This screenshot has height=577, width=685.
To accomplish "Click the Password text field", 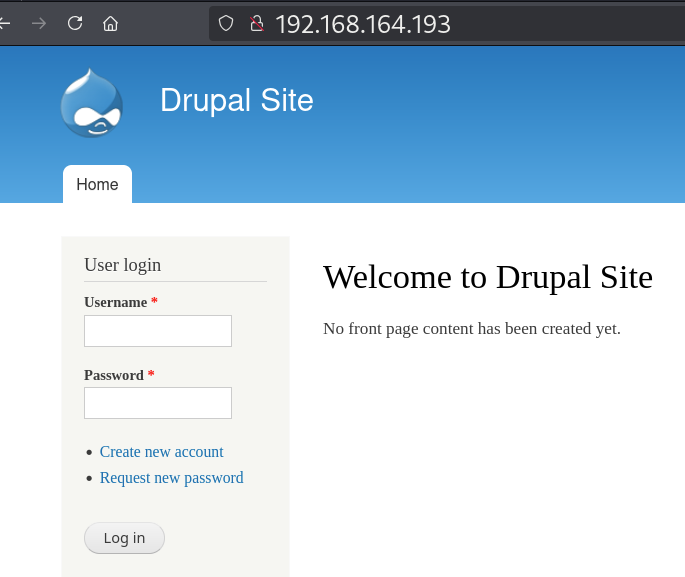I will tap(158, 403).
